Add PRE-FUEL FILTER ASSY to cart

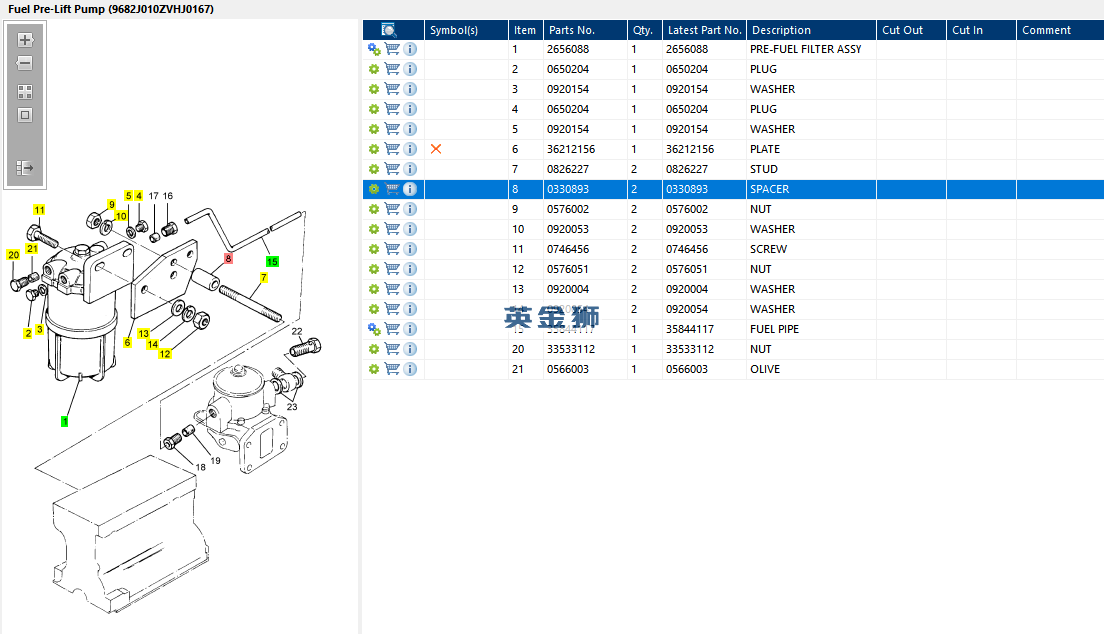(x=392, y=49)
